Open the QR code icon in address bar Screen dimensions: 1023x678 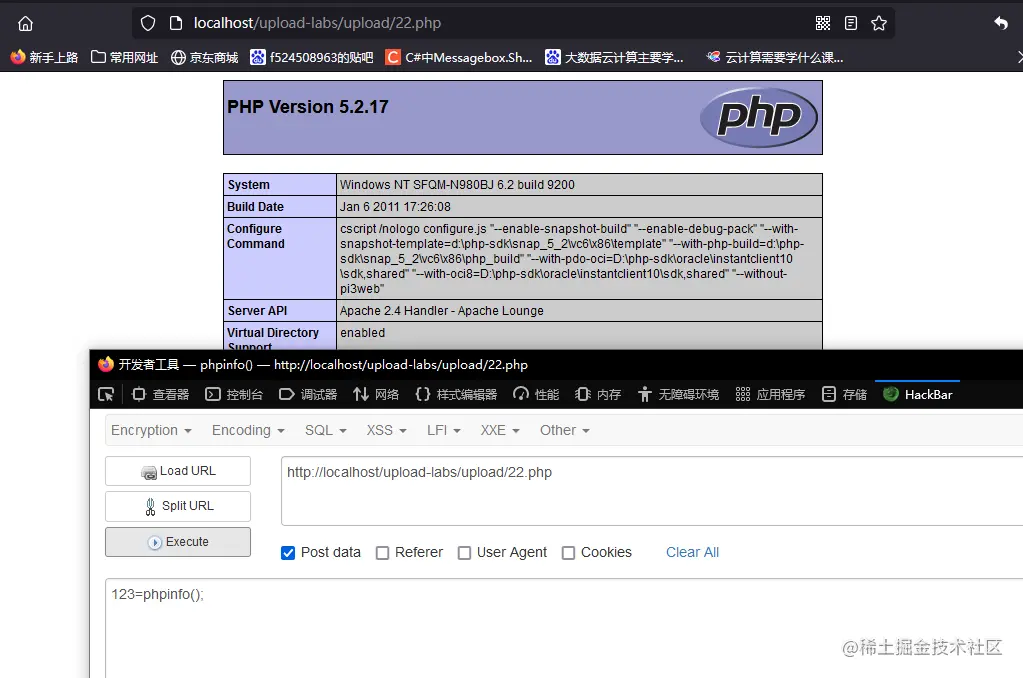point(823,23)
